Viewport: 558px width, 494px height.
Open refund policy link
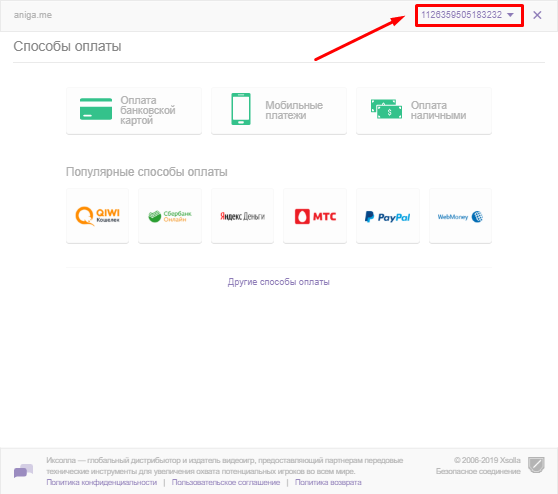[328, 482]
